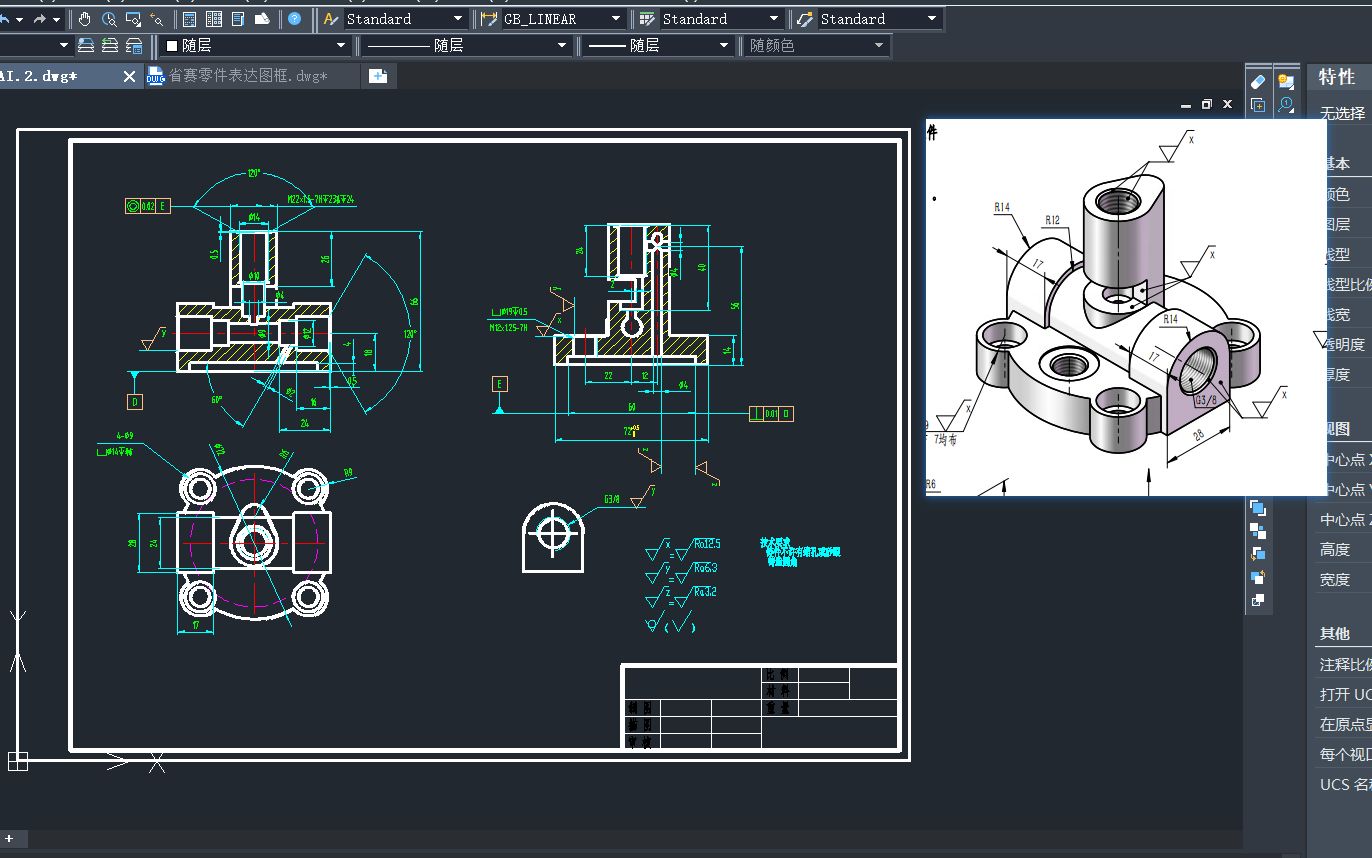The width and height of the screenshot is (1372, 858).
Task: Click the dimension style icon beside GB_LINEAR
Action: click(489, 19)
